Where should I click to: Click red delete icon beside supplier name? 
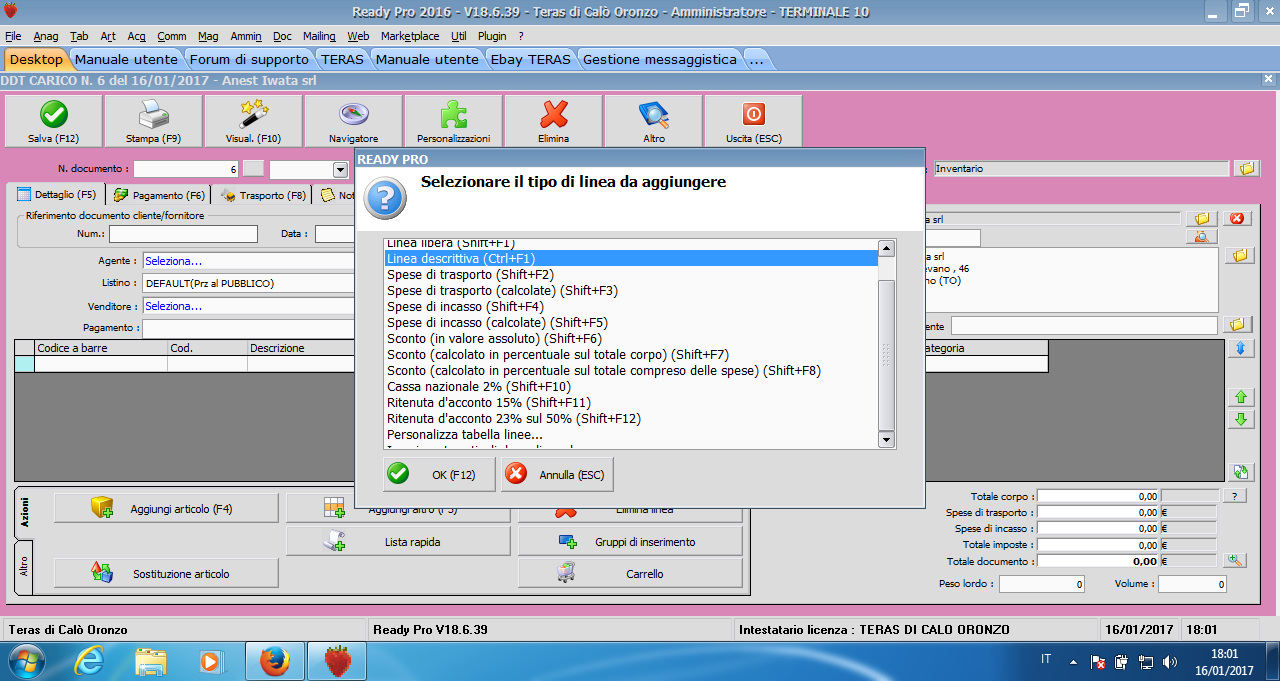click(x=1236, y=218)
